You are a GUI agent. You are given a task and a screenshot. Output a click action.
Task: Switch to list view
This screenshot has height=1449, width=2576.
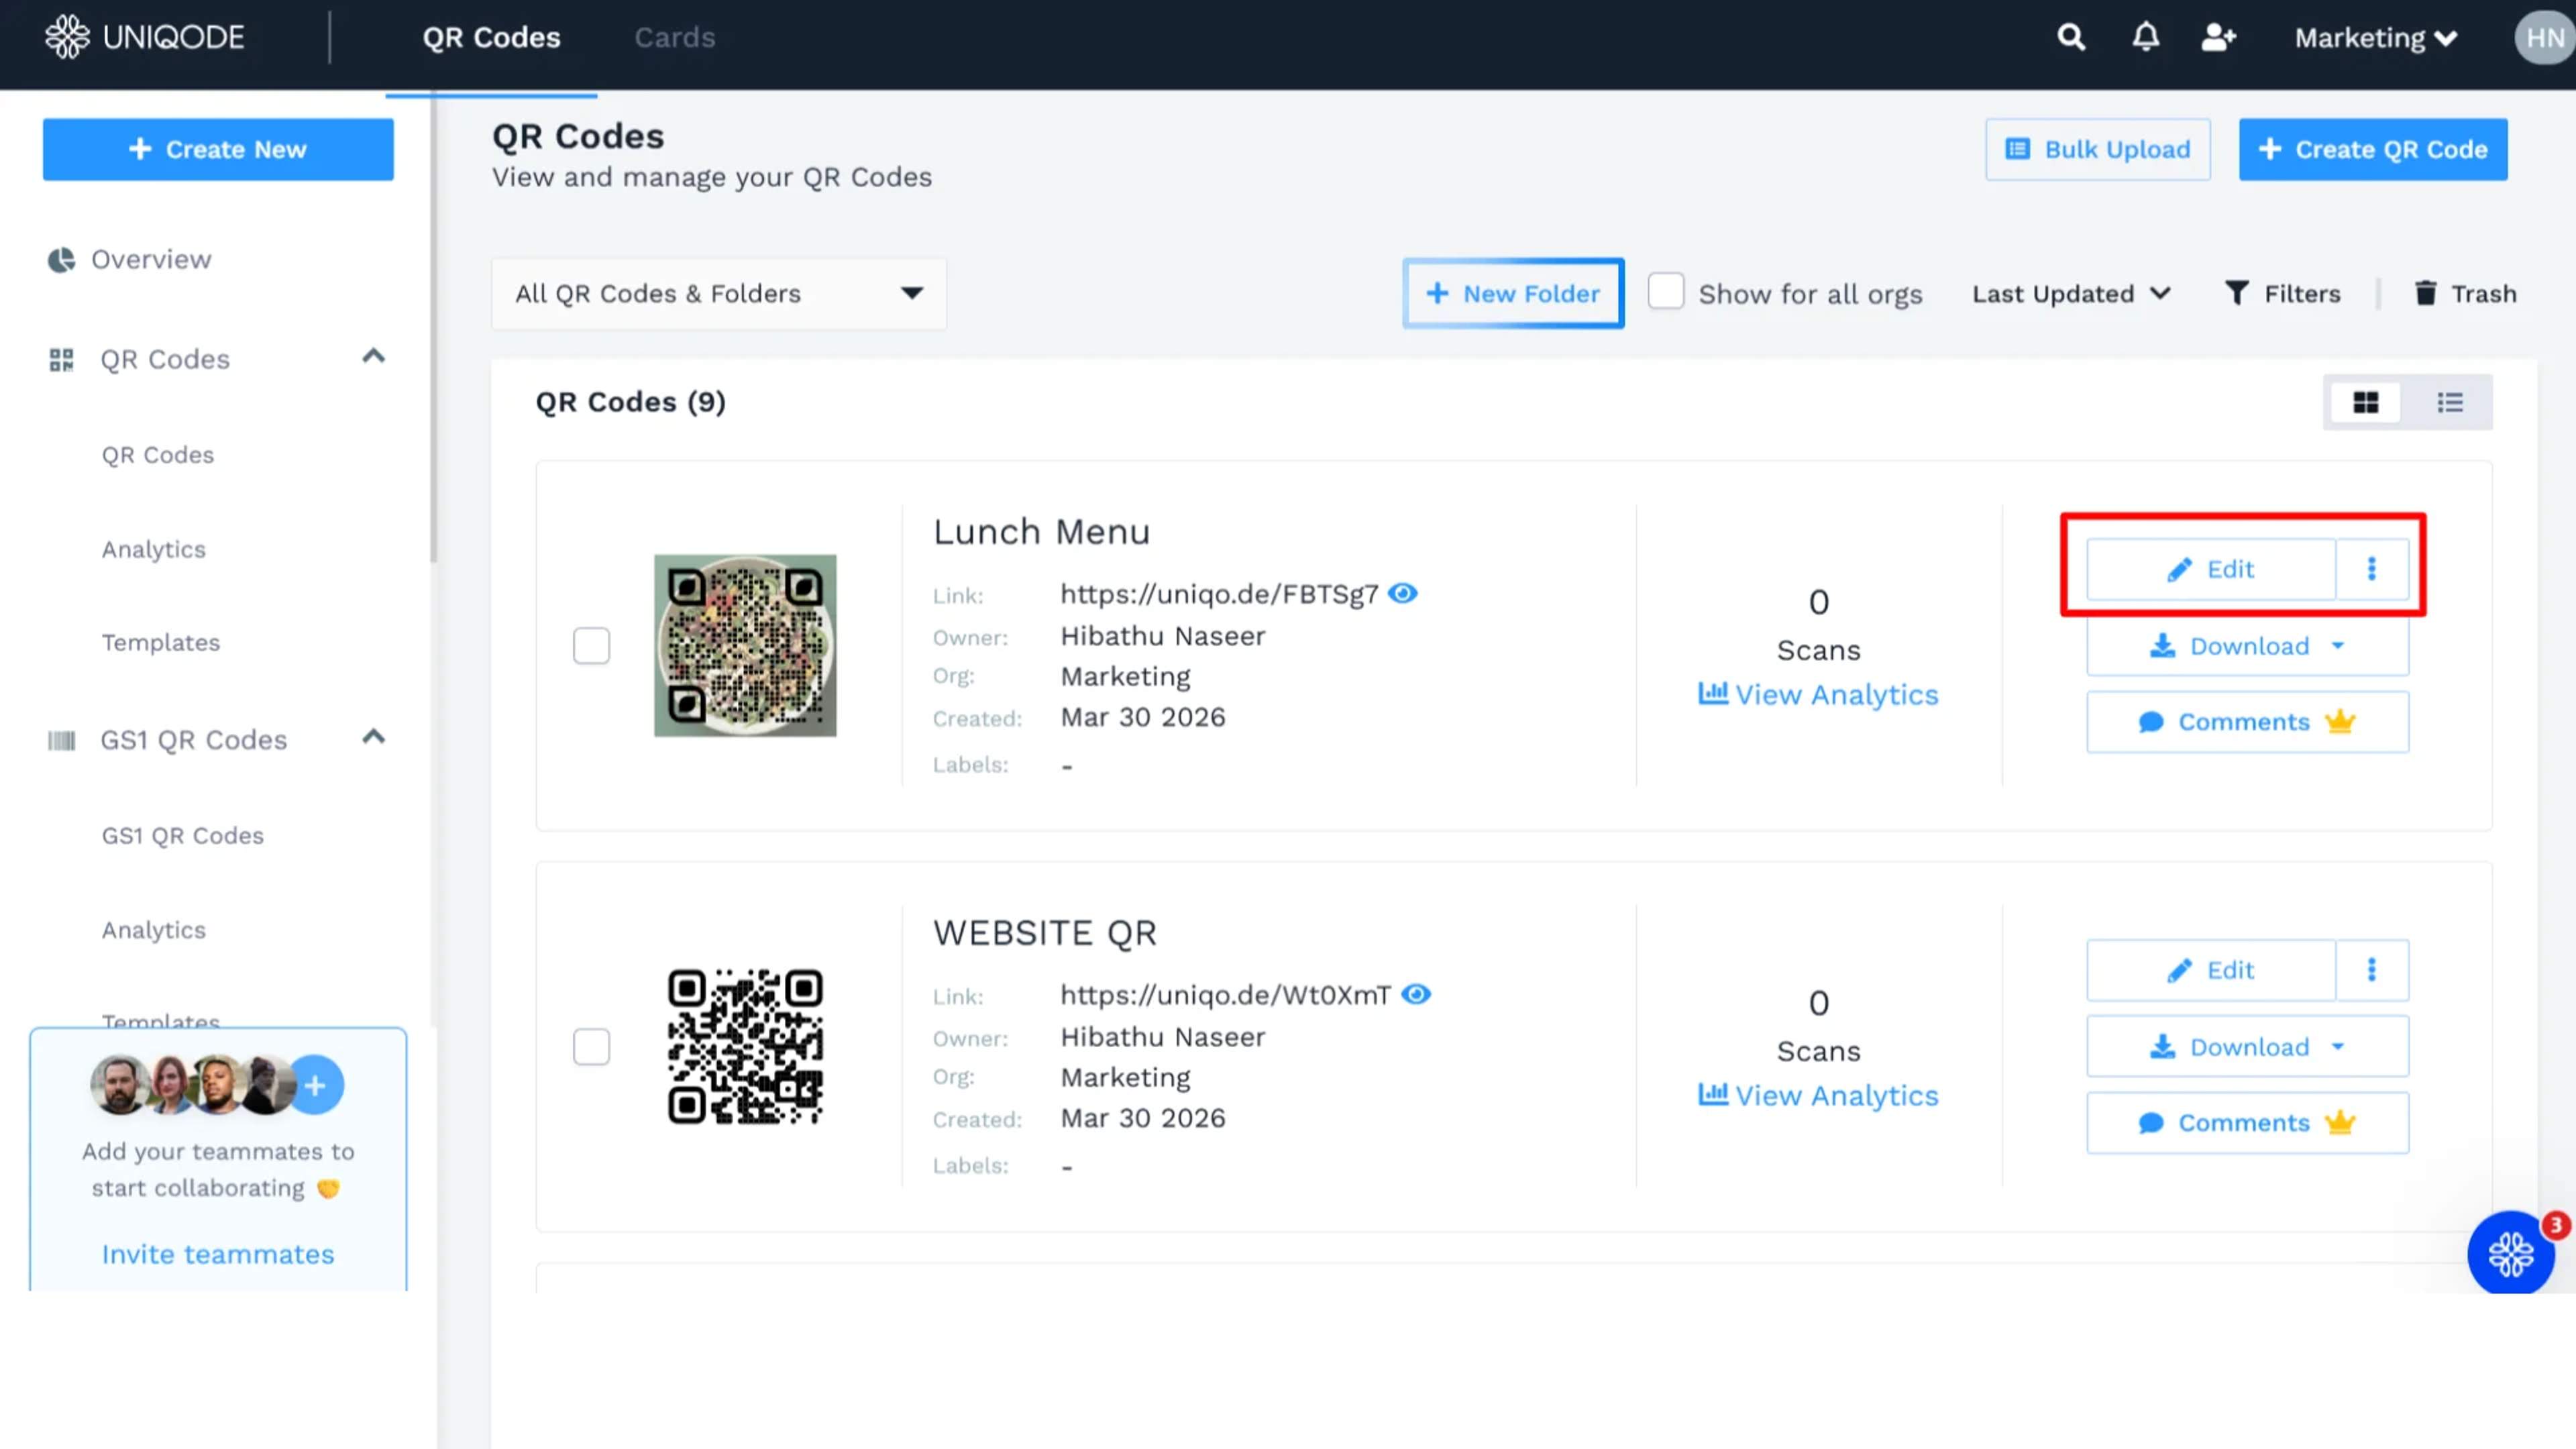point(2449,402)
